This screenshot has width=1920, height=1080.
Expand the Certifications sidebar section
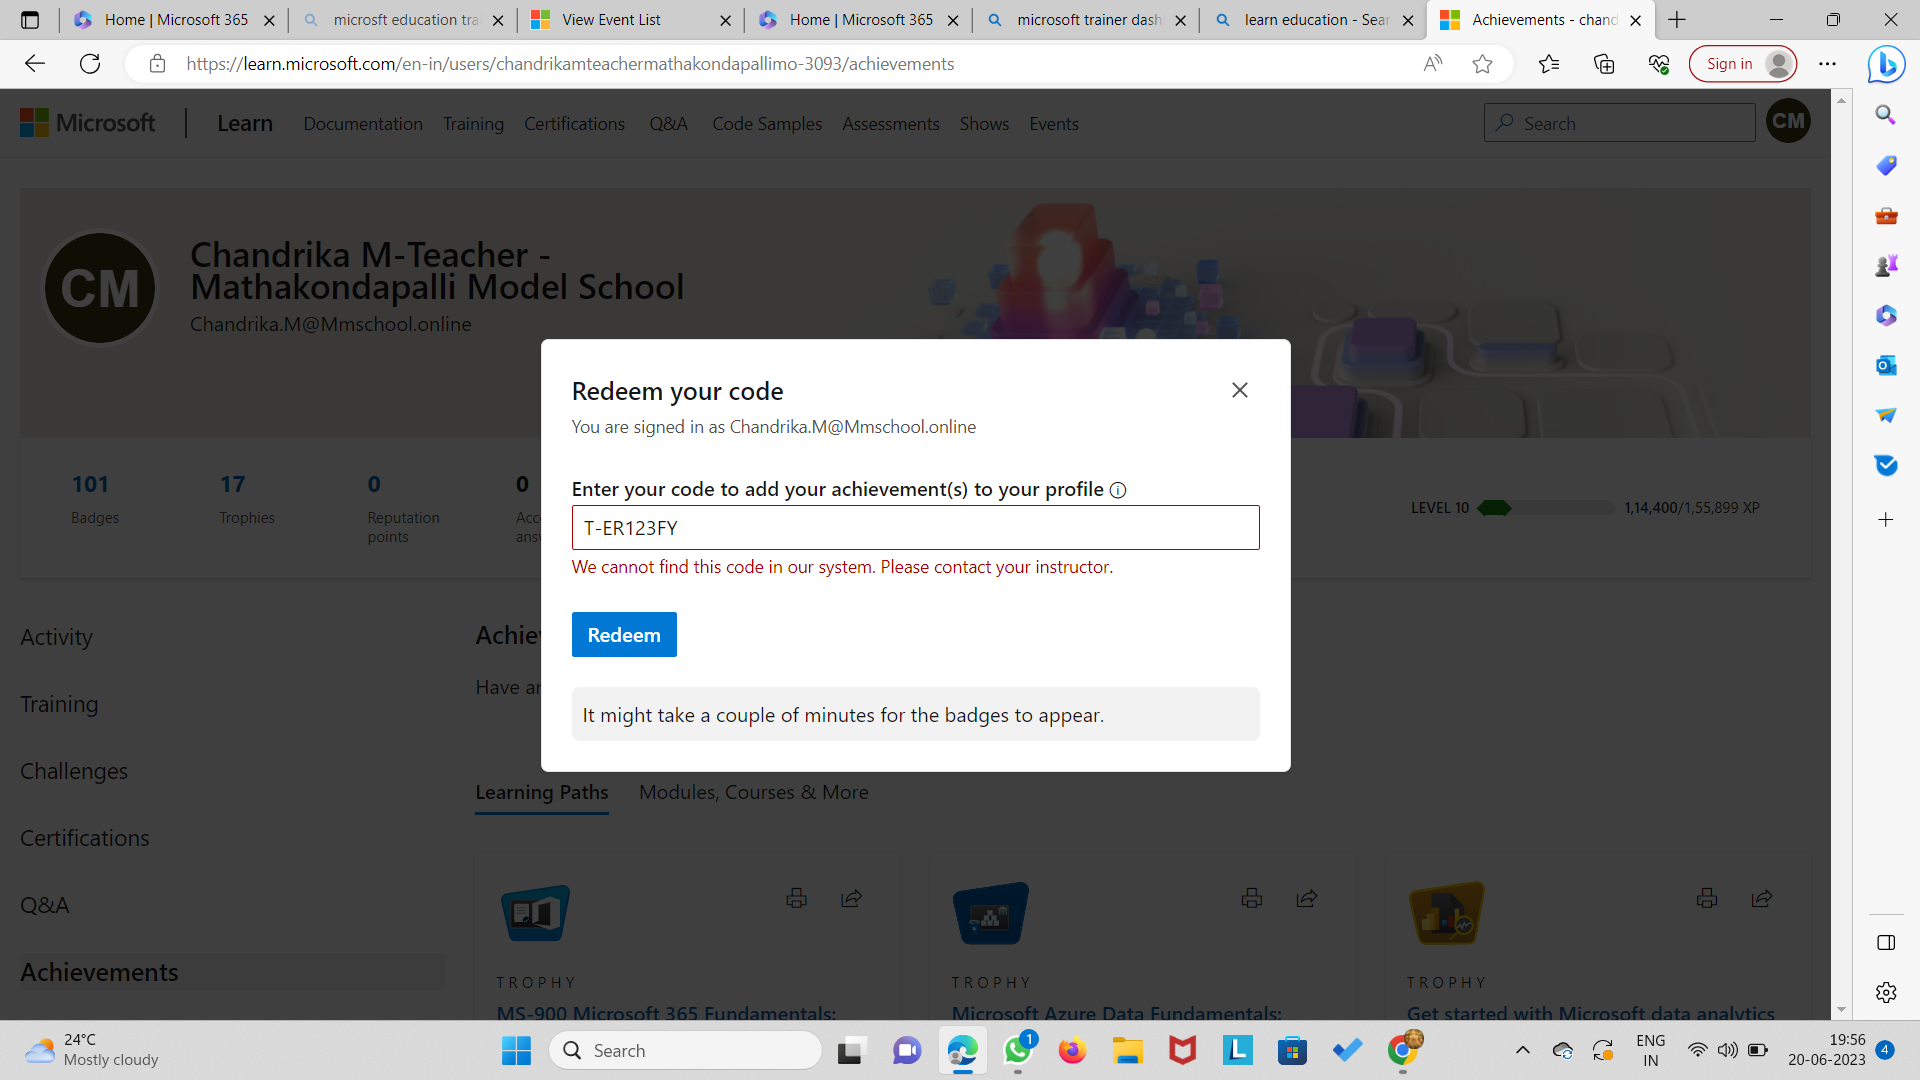[84, 837]
